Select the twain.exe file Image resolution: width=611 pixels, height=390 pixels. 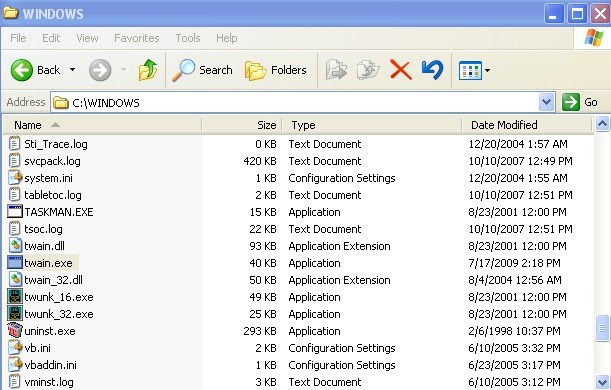click(x=48, y=263)
